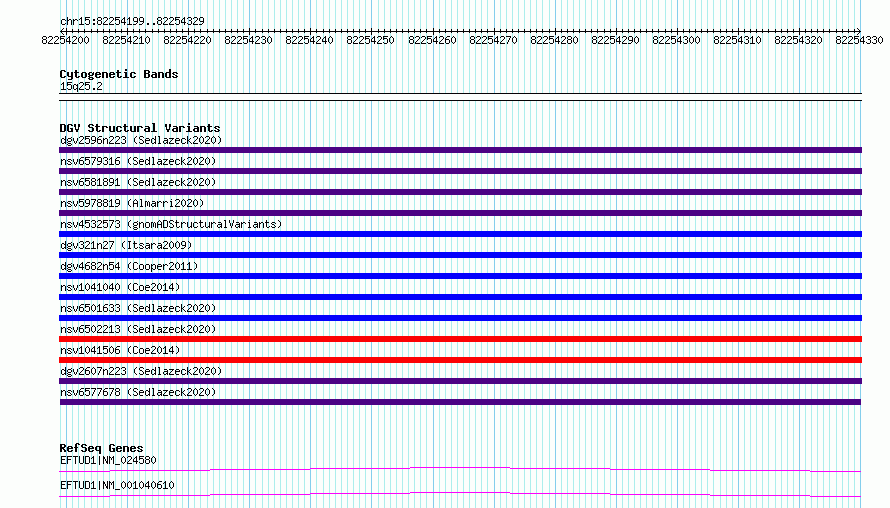Click ruler position 82254220
This screenshot has width=890, height=508.
click(x=187, y=40)
